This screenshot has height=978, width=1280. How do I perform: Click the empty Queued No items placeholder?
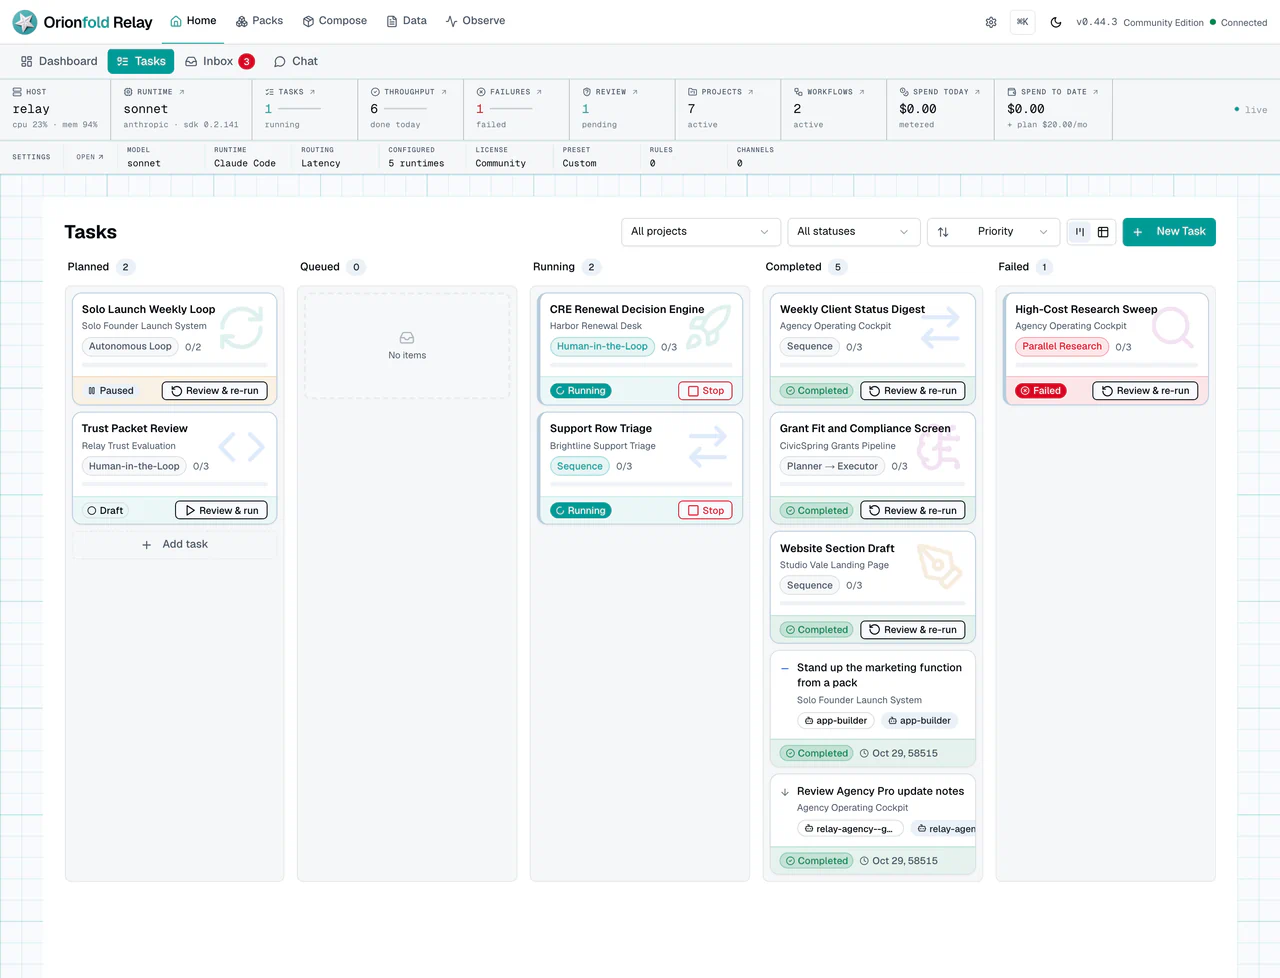[x=407, y=346]
